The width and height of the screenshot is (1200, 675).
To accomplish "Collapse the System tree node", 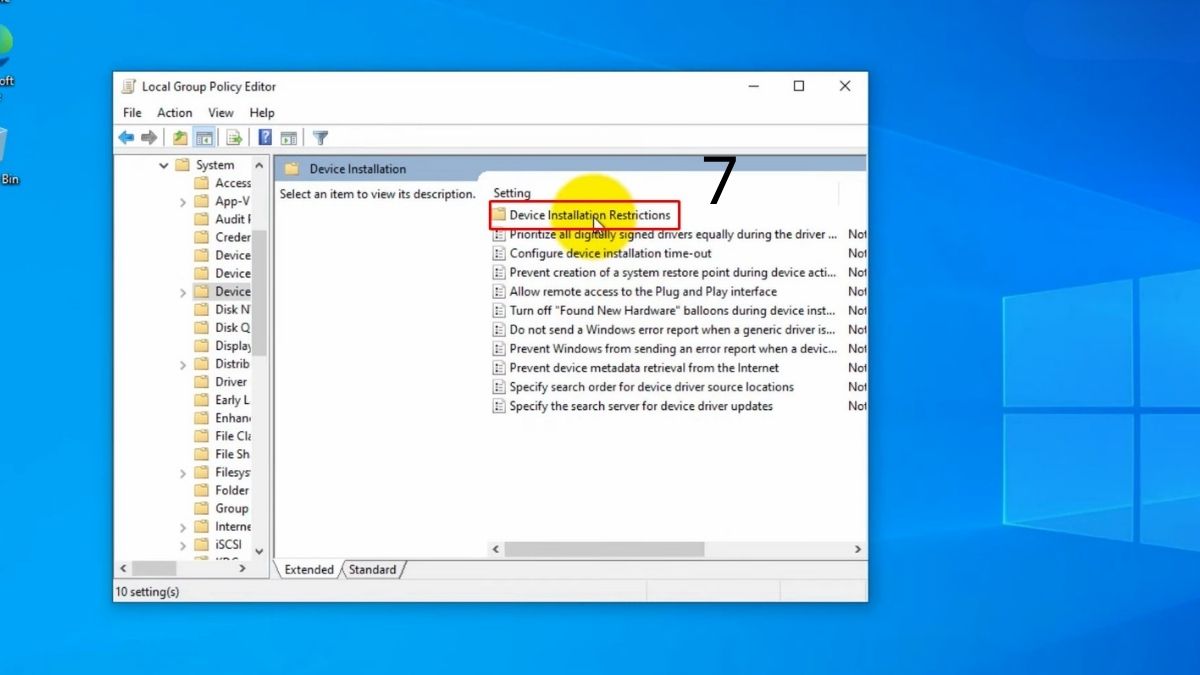I will (164, 165).
